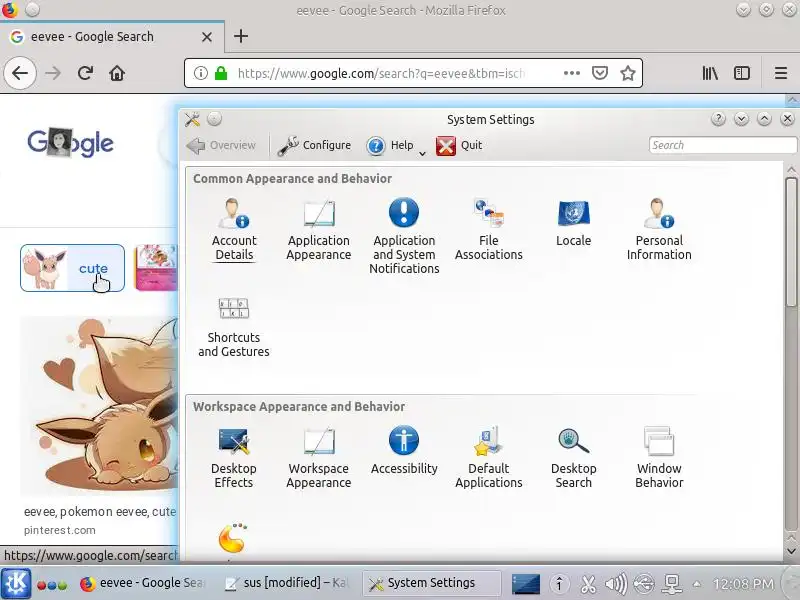Click the site information icon in address bar
Image resolution: width=800 pixels, height=600 pixels.
pos(201,73)
